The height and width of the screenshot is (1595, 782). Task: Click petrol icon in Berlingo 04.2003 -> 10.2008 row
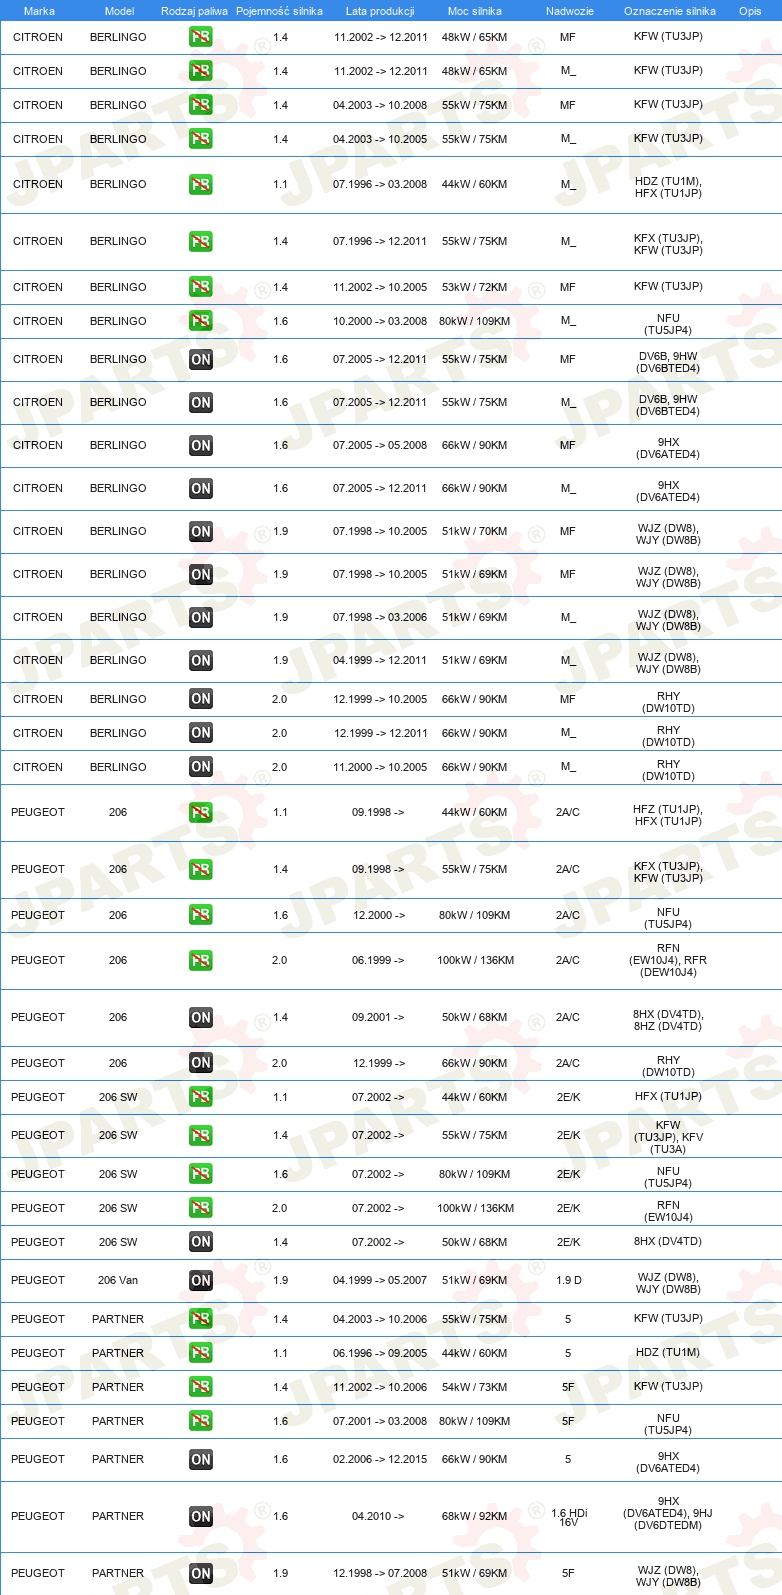point(201,105)
